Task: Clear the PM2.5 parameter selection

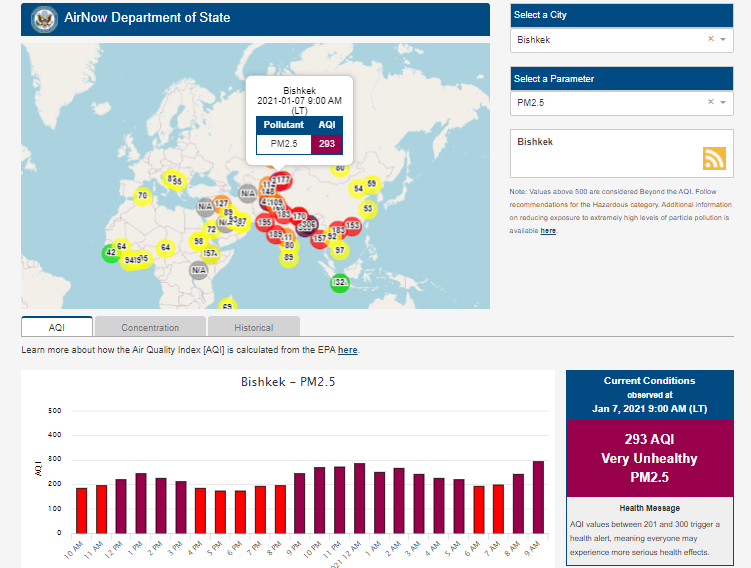Action: point(711,102)
